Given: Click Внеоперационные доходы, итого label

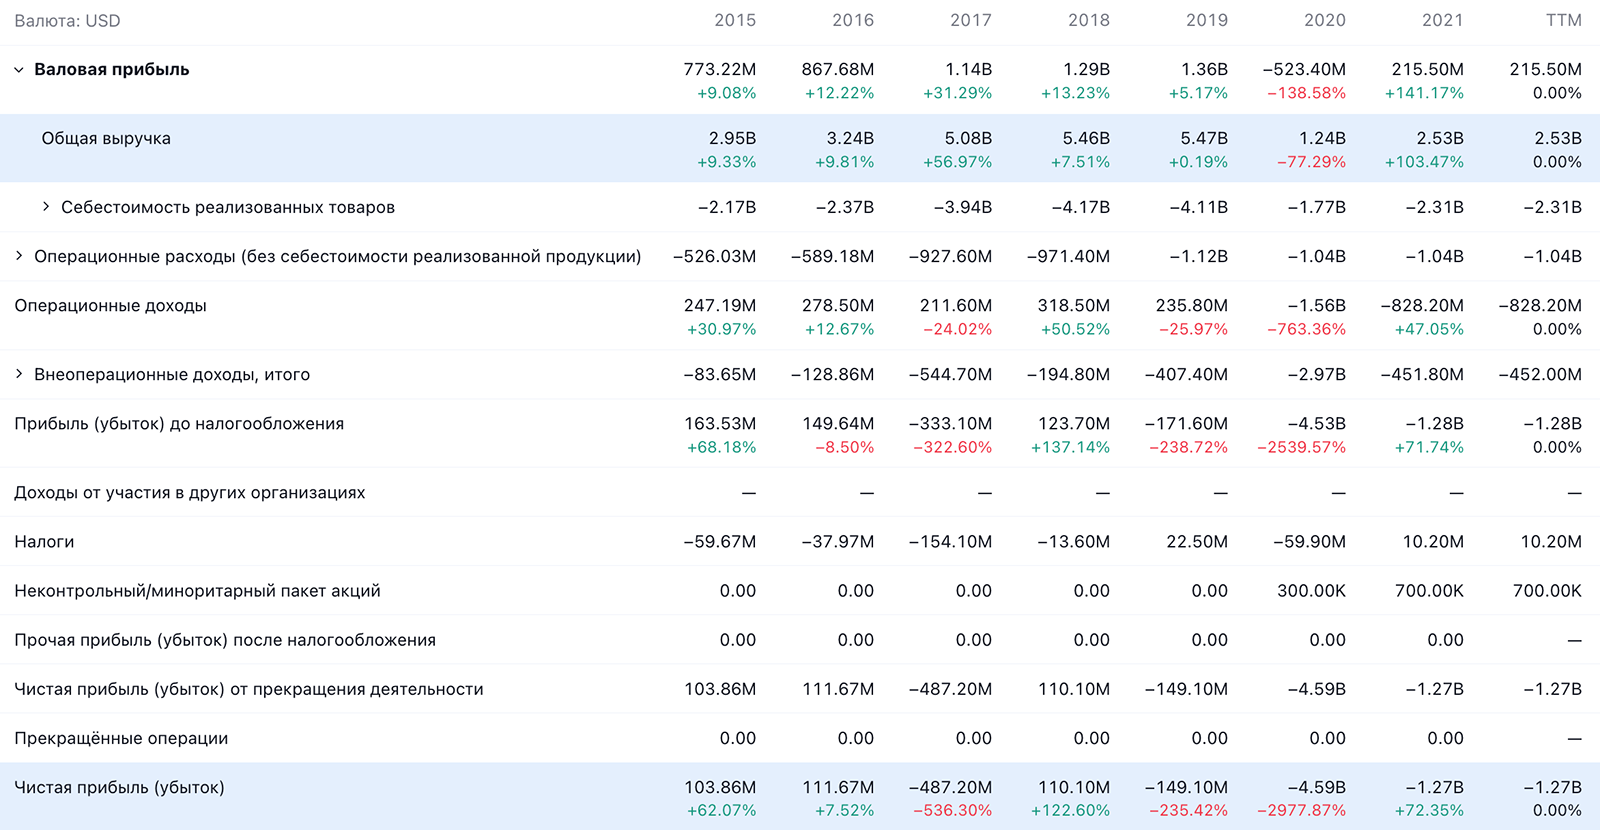Looking at the screenshot, I should [172, 375].
